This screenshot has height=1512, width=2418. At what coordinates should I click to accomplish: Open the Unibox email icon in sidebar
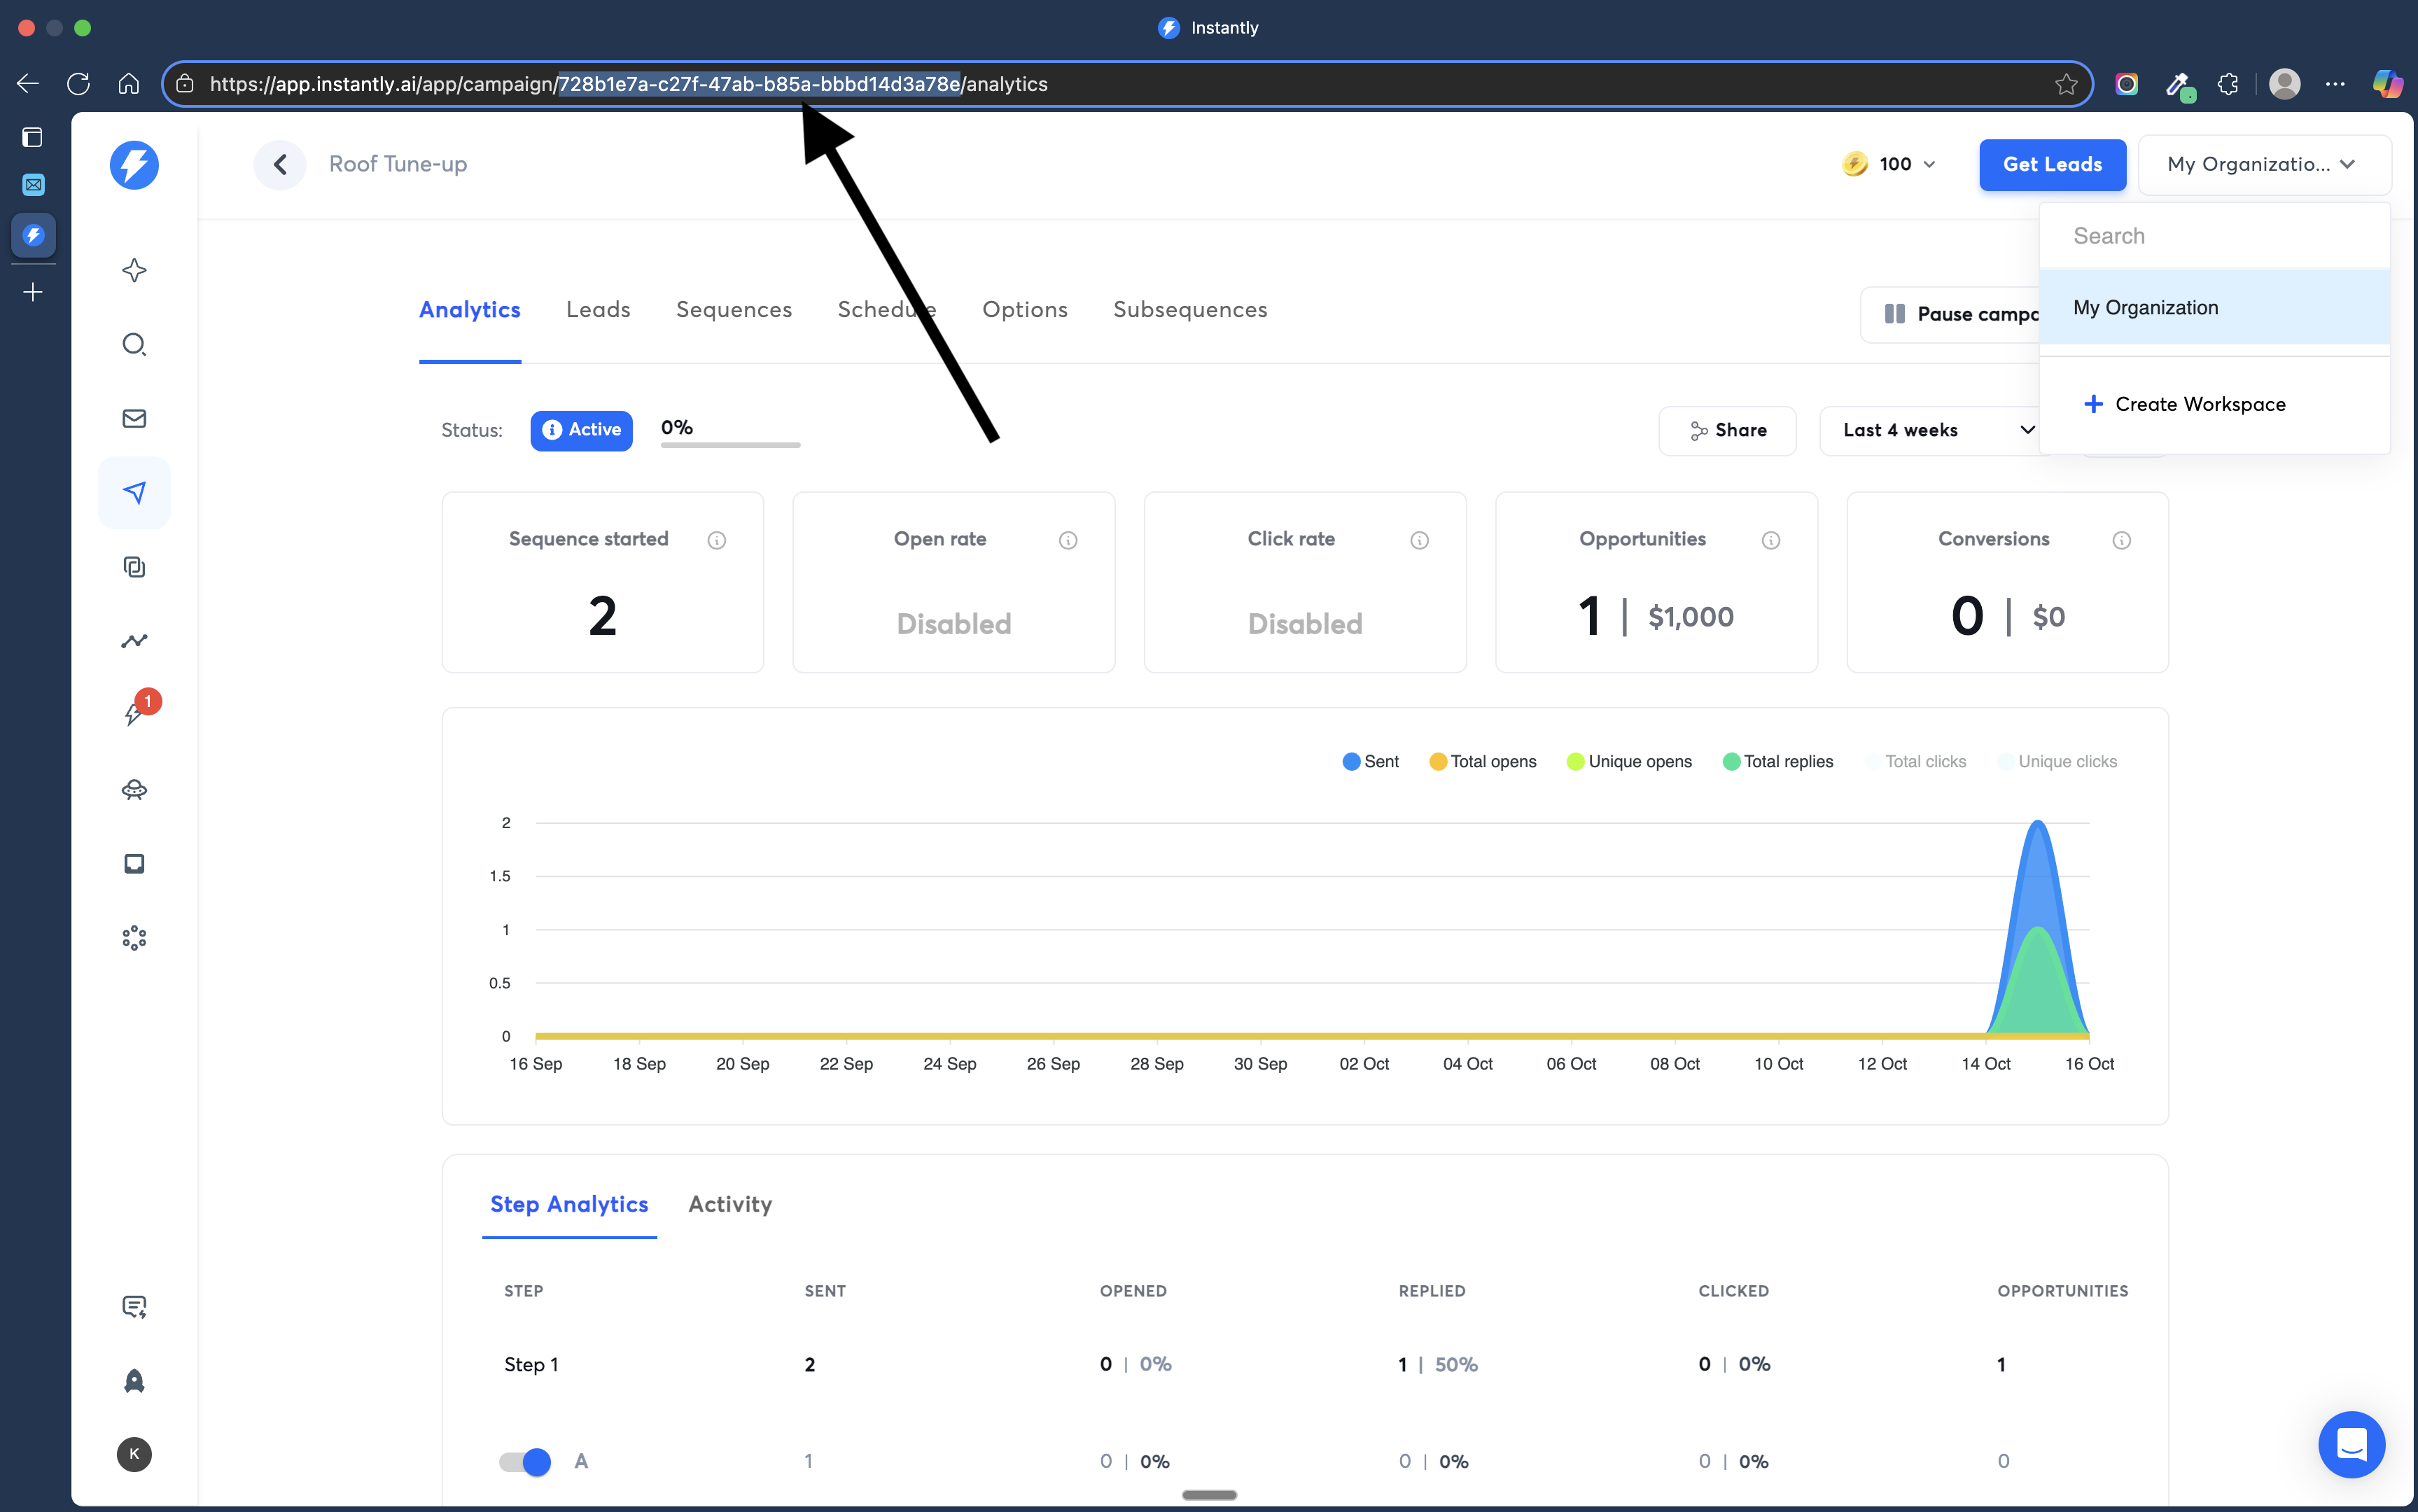coord(134,418)
